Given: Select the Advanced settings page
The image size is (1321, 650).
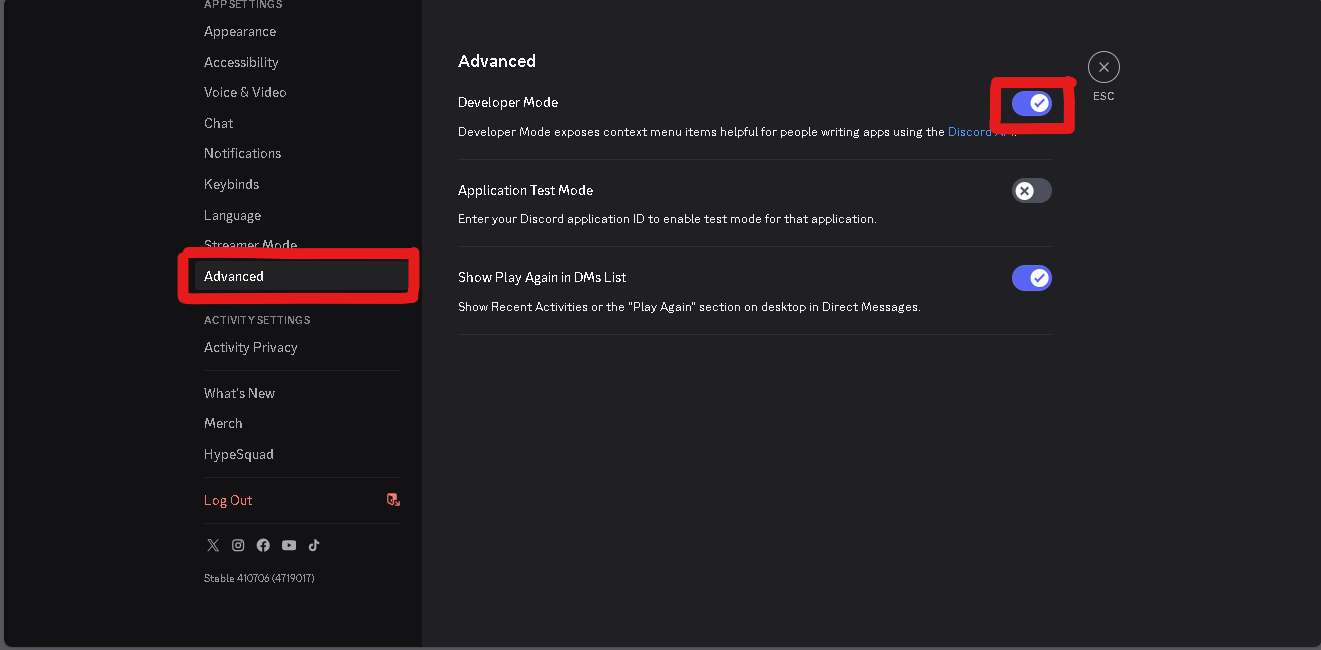Looking at the screenshot, I should pos(300,276).
